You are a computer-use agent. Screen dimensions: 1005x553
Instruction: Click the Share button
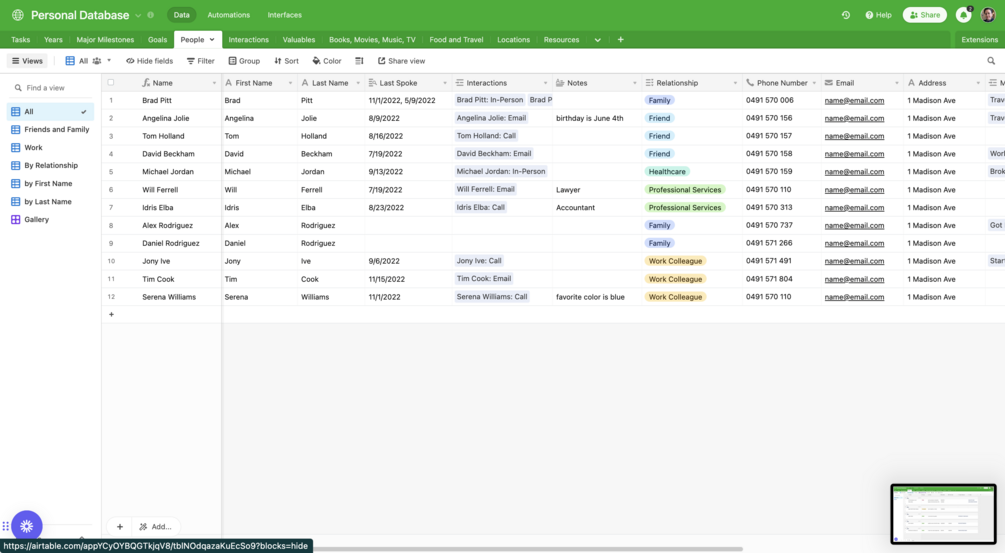925,15
